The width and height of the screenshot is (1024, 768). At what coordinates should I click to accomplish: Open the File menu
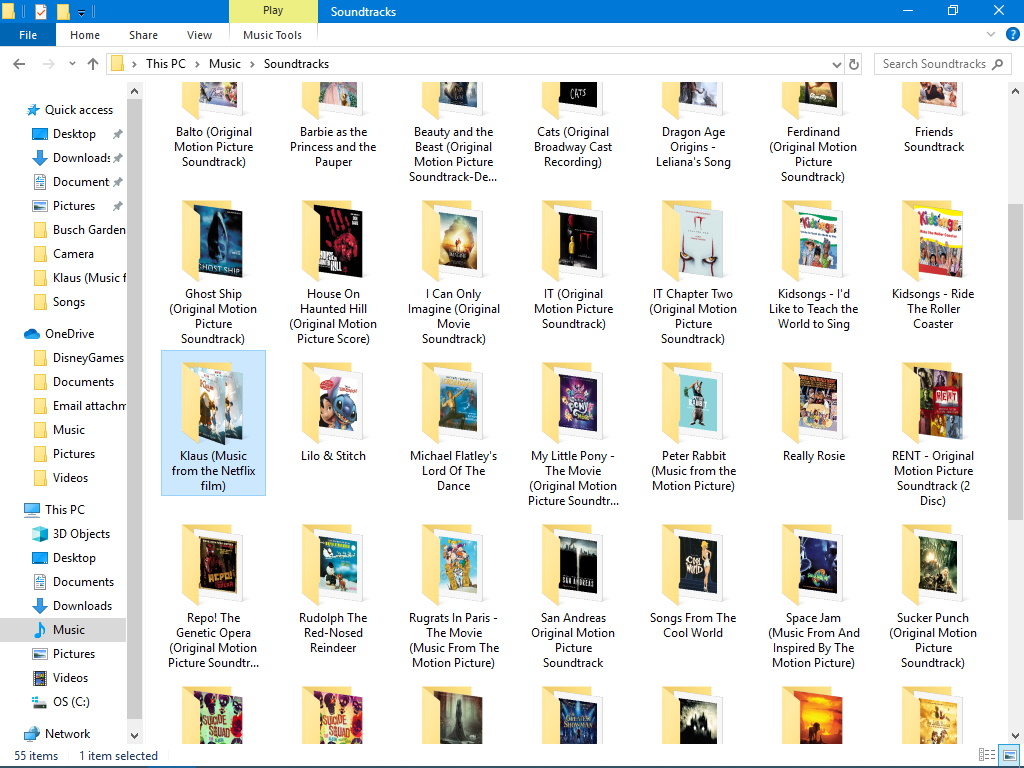click(x=28, y=35)
